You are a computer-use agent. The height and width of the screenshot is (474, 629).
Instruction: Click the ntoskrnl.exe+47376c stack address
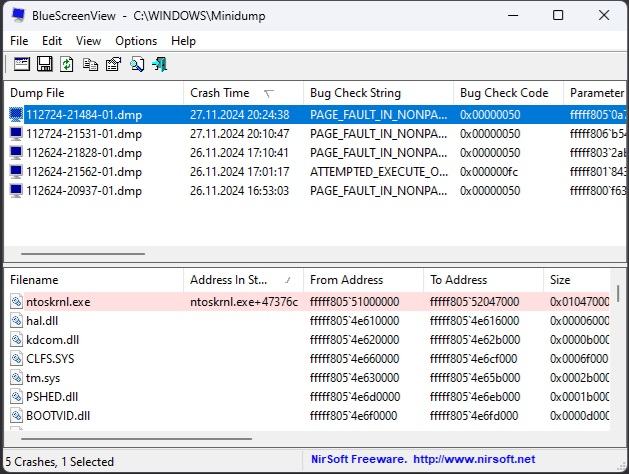pos(244,302)
